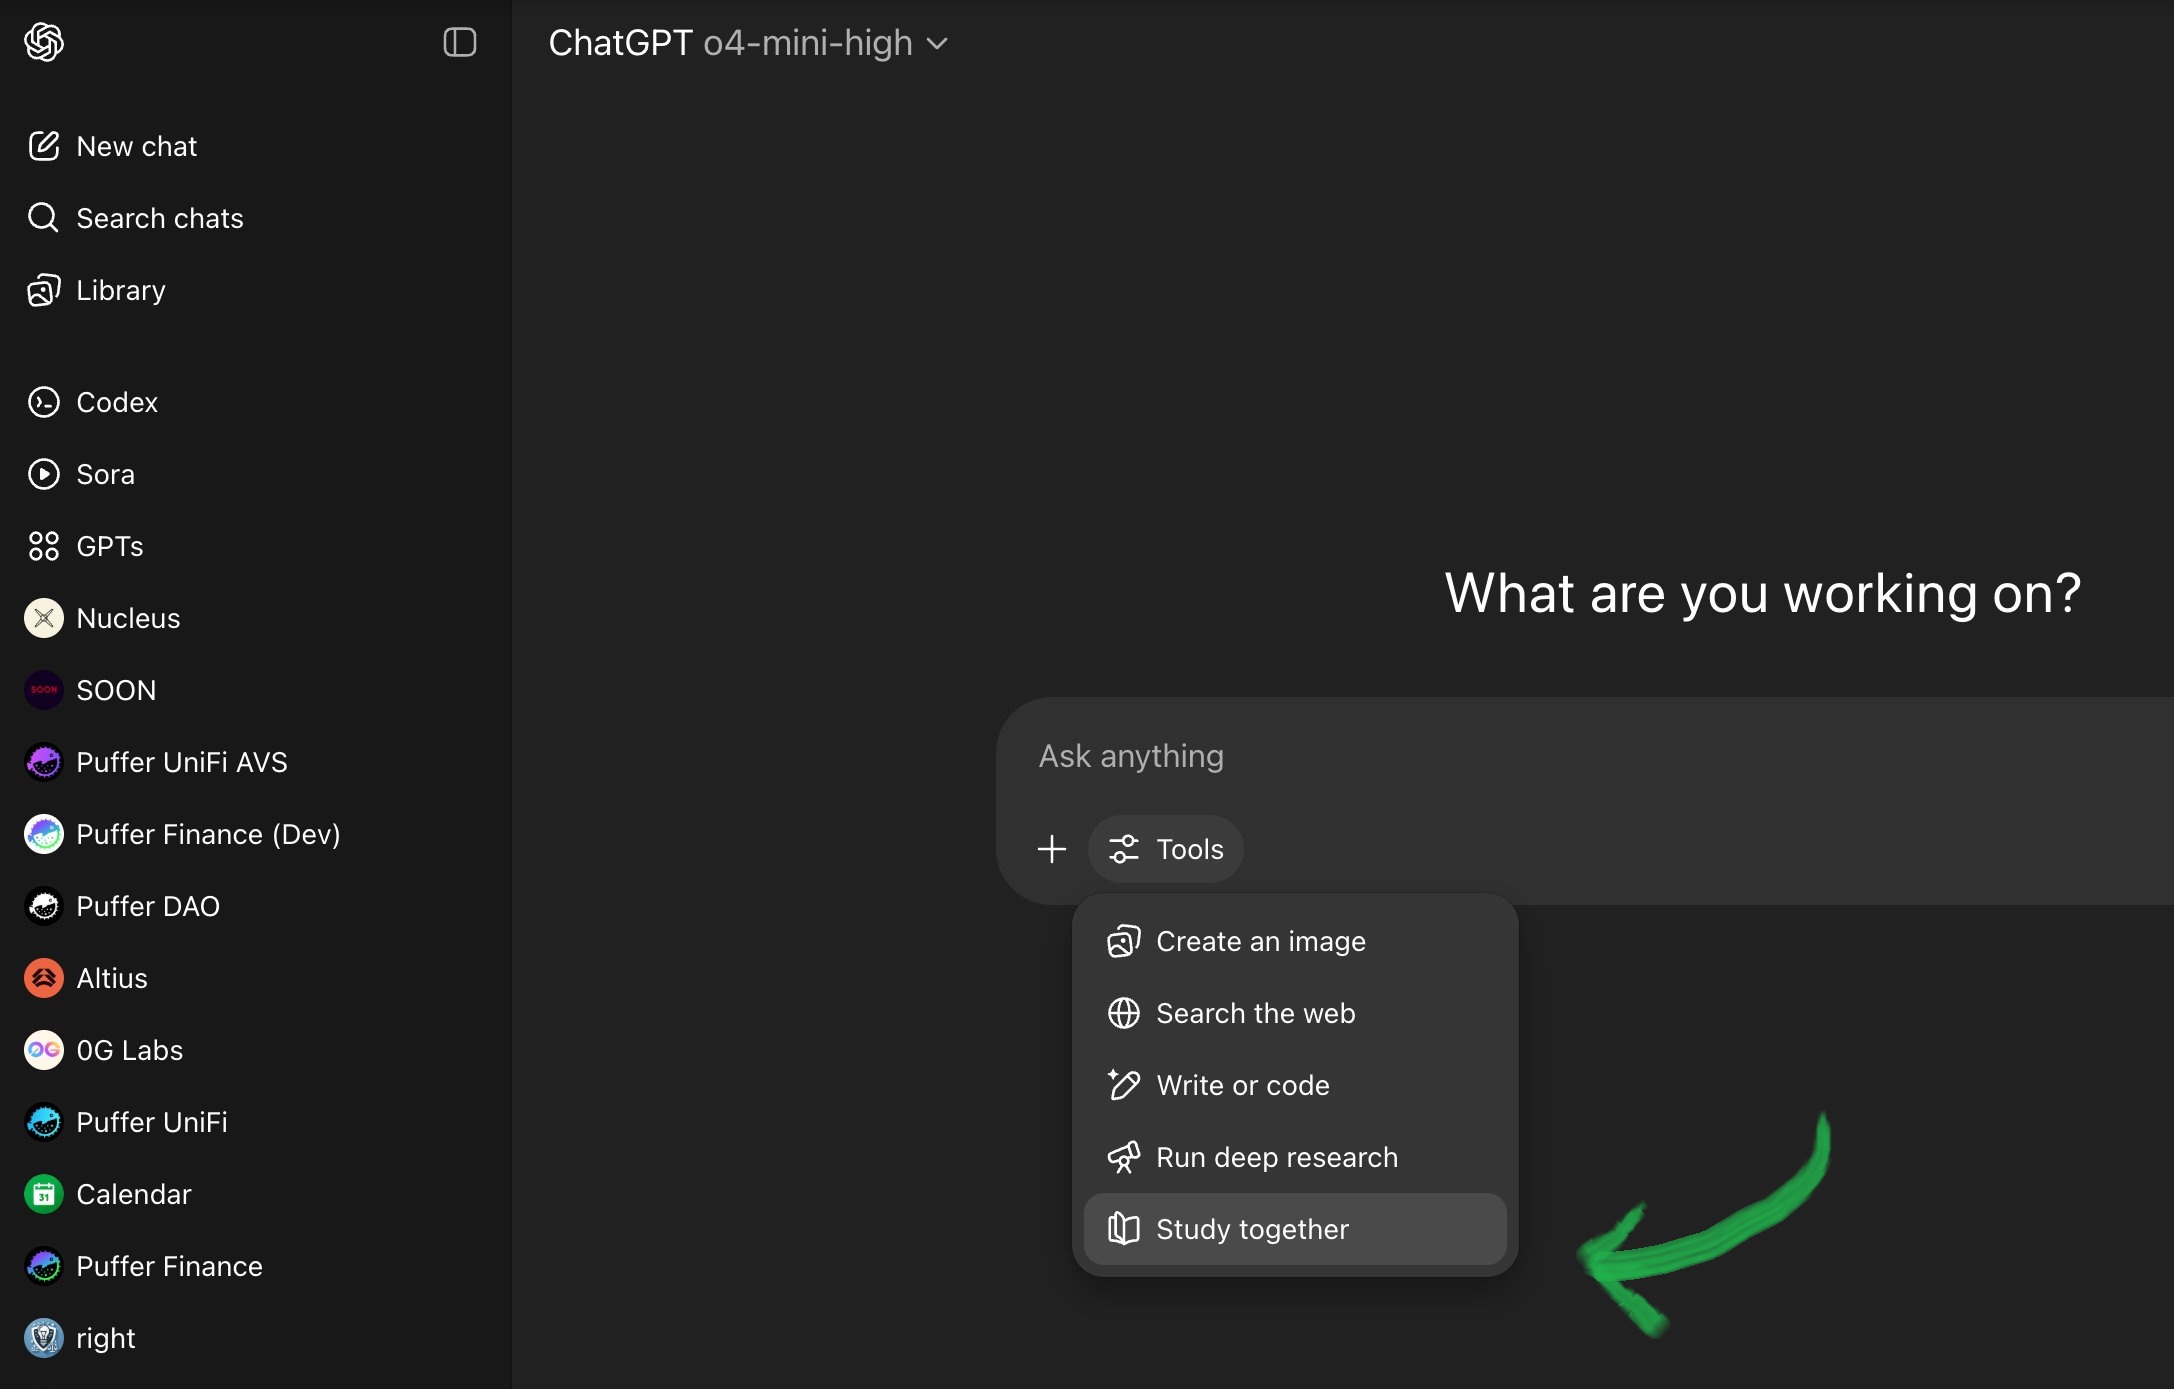Image resolution: width=2174 pixels, height=1389 pixels.
Task: Open the Puffer UniFi AVS label
Action: (182, 762)
